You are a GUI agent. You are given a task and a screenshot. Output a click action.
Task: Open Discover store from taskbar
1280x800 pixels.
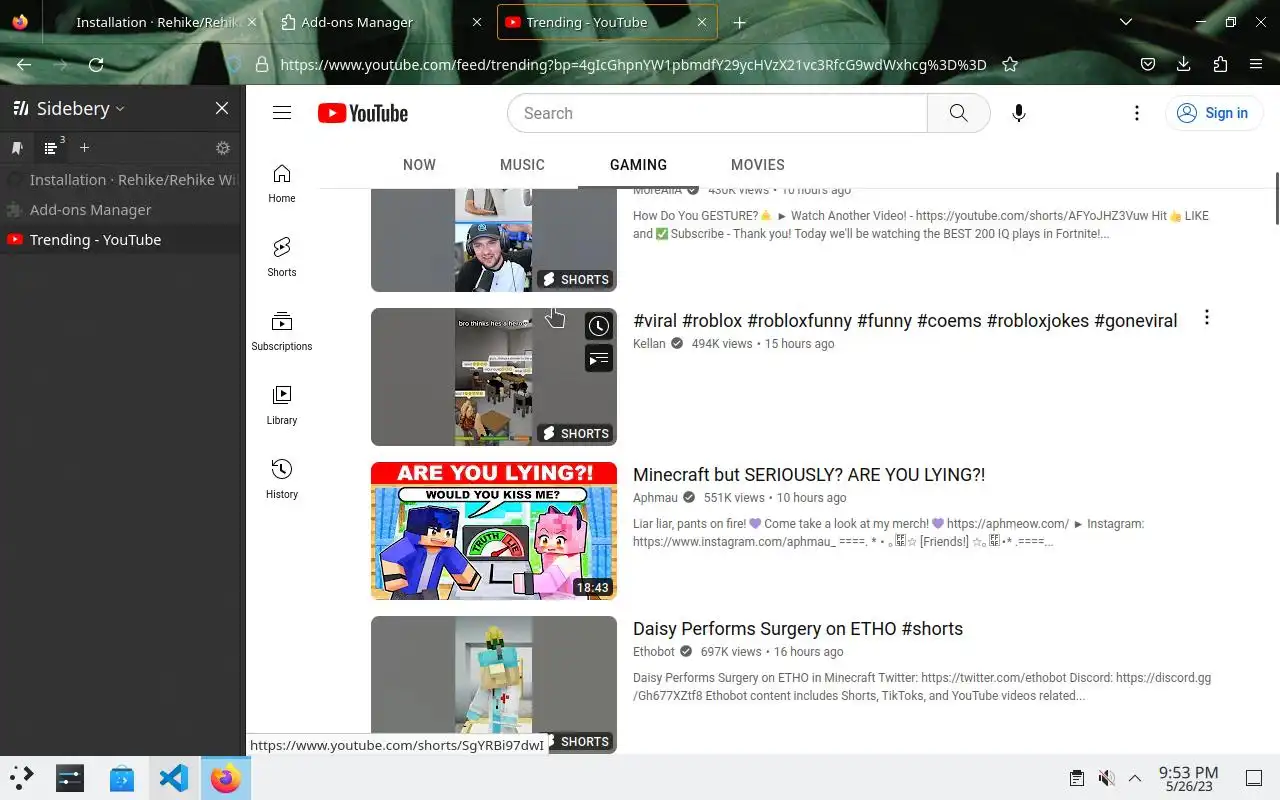[x=121, y=778]
